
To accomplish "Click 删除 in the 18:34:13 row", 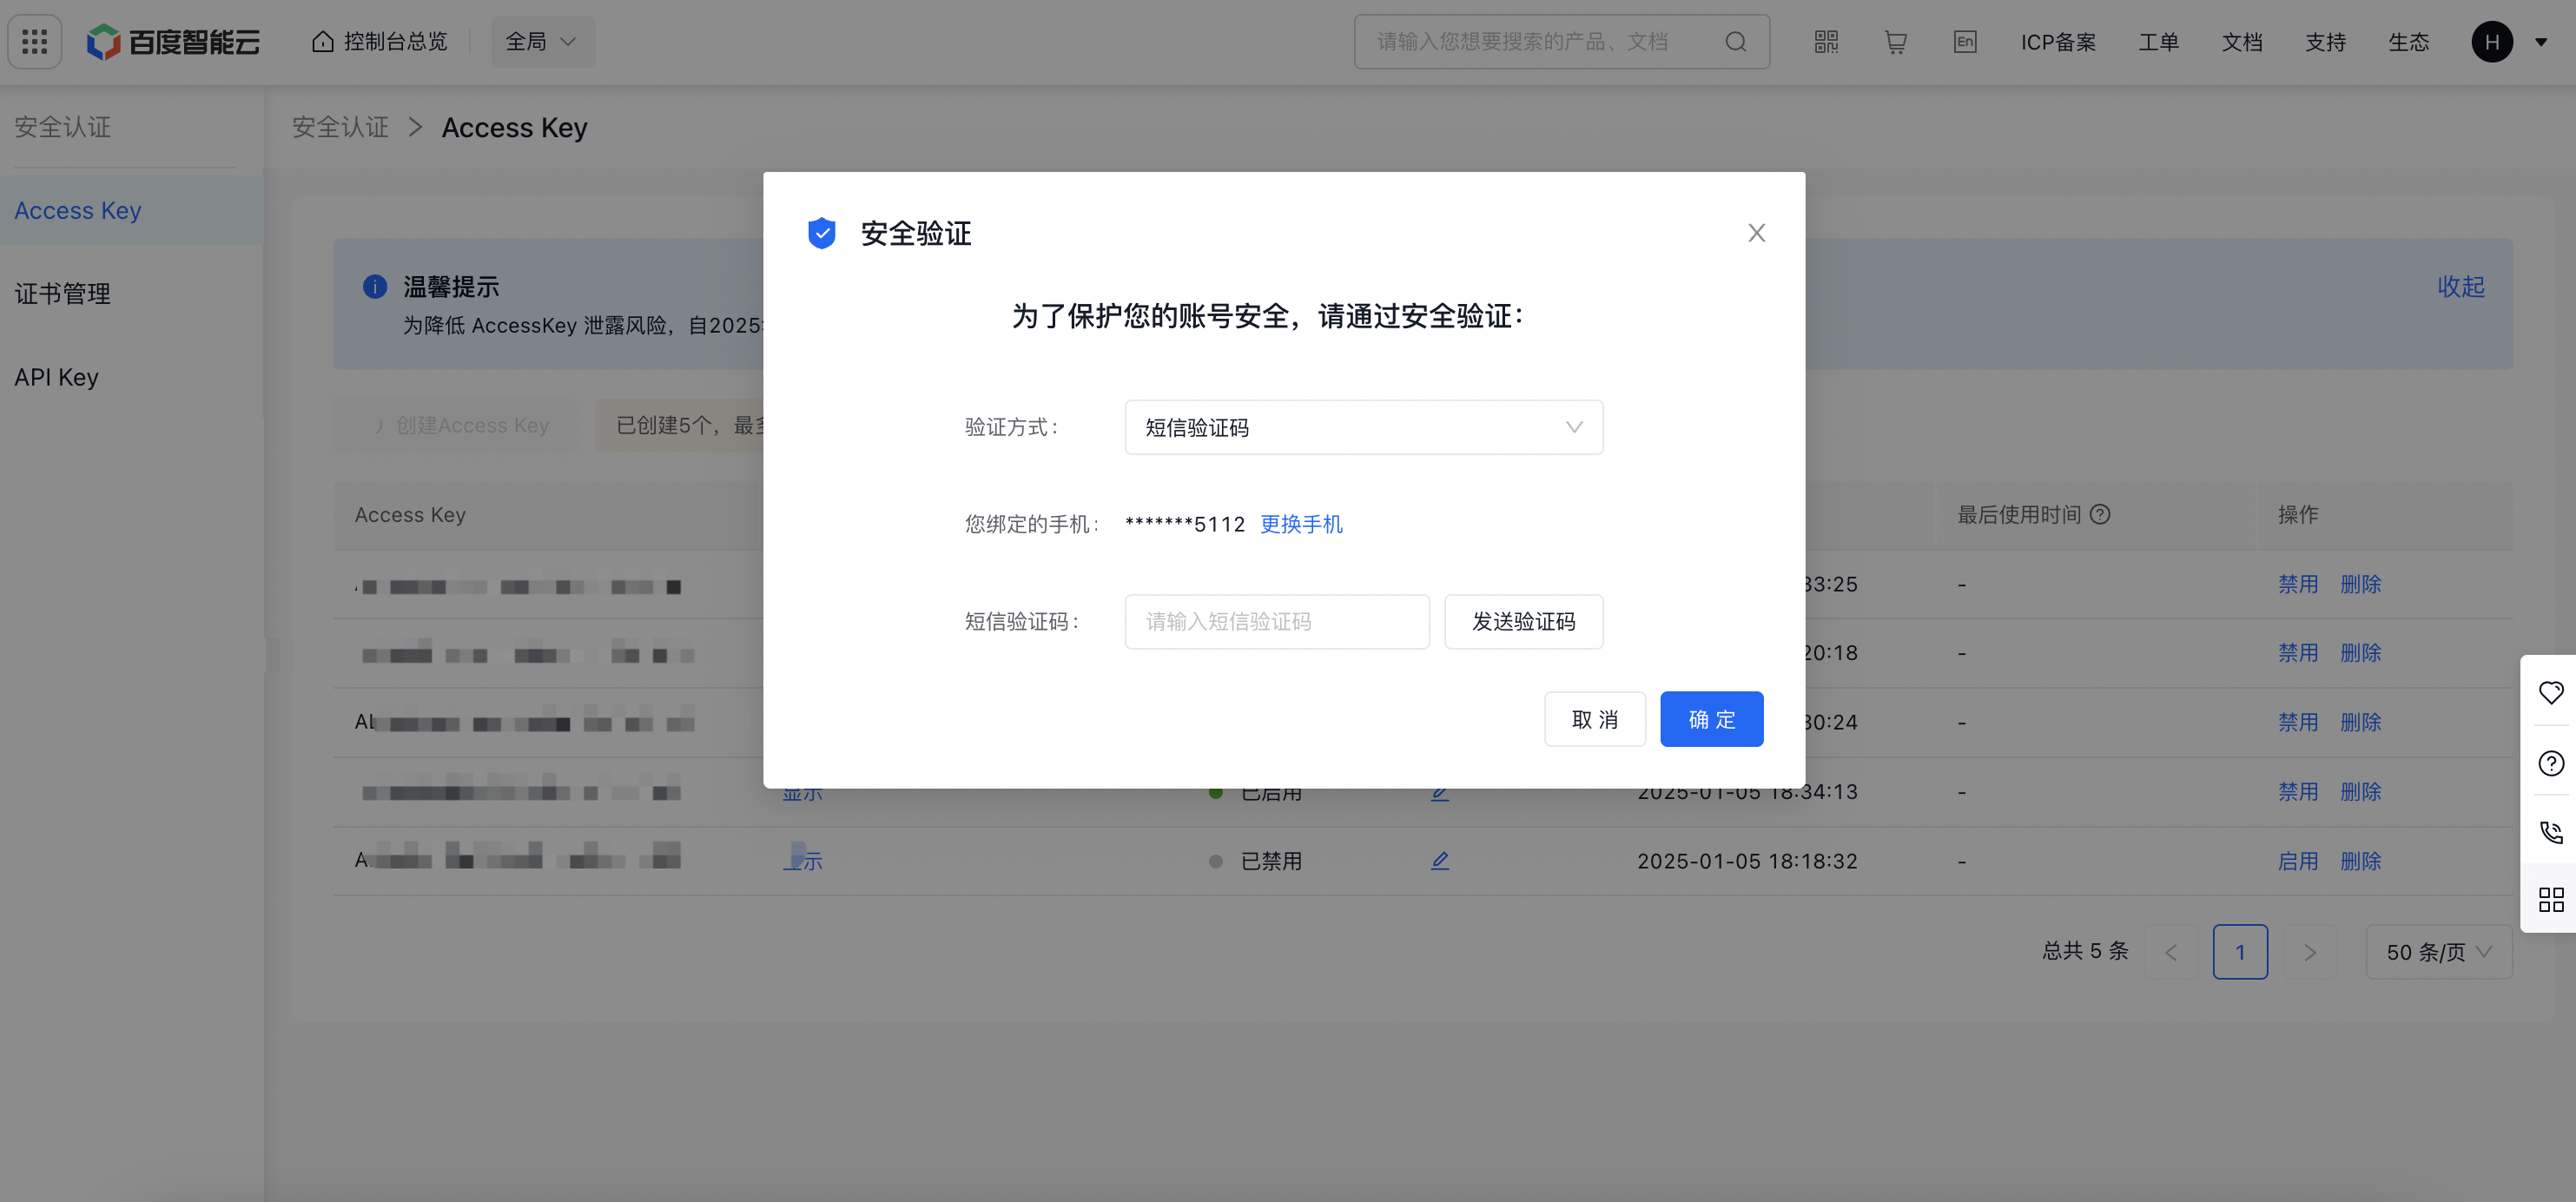I will pyautogui.click(x=2360, y=792).
